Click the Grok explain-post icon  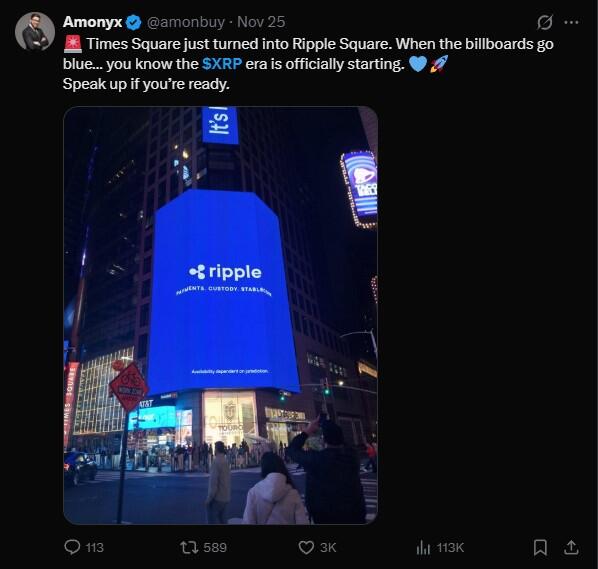(x=545, y=22)
